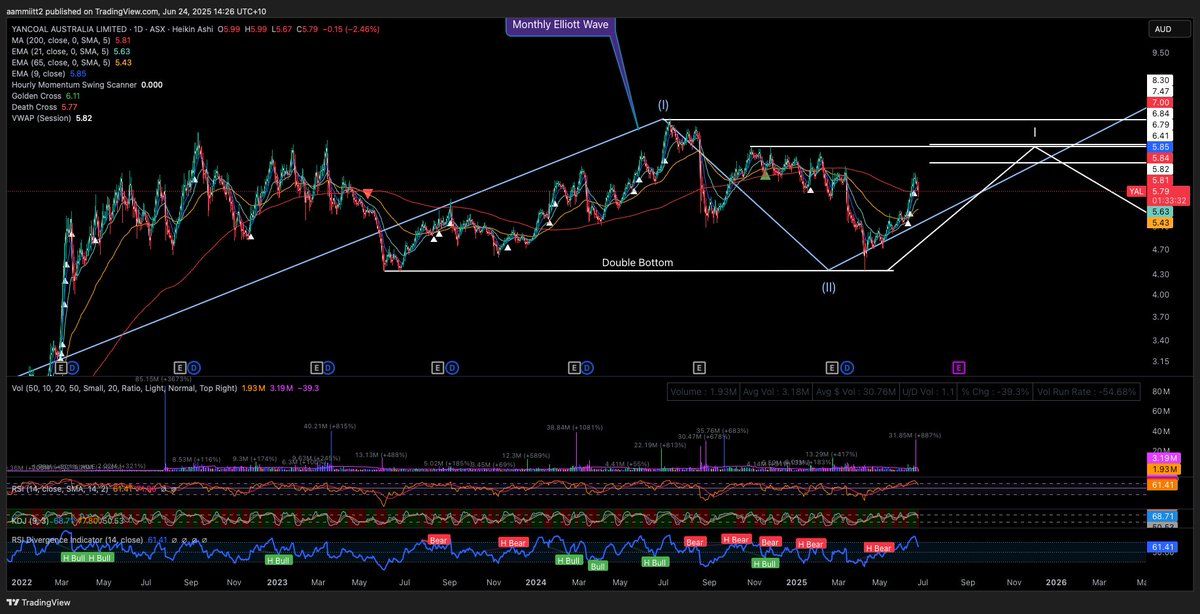Click the blue 5.85 EMA price label
The image size is (1200, 614).
1161,147
